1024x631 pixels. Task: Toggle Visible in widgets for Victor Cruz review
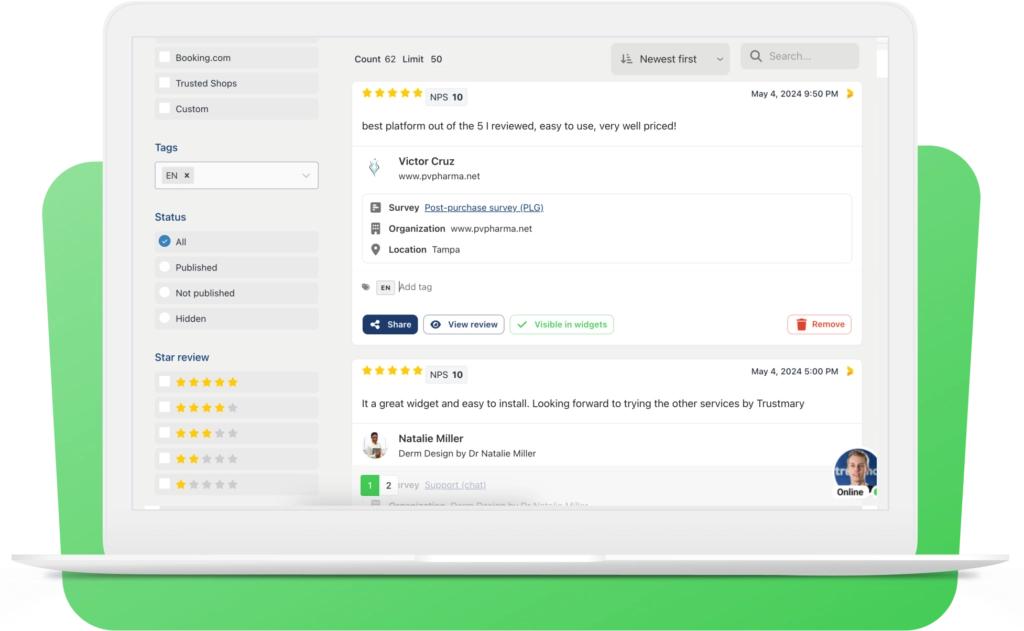(562, 325)
